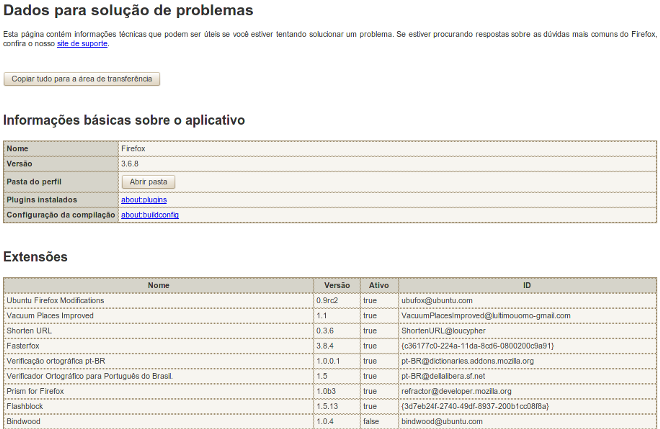Click ID '{c36177c0-224a-11da-8cd6-0800200c9a91}'
660x429 pixels.
pyautogui.click(x=478, y=346)
